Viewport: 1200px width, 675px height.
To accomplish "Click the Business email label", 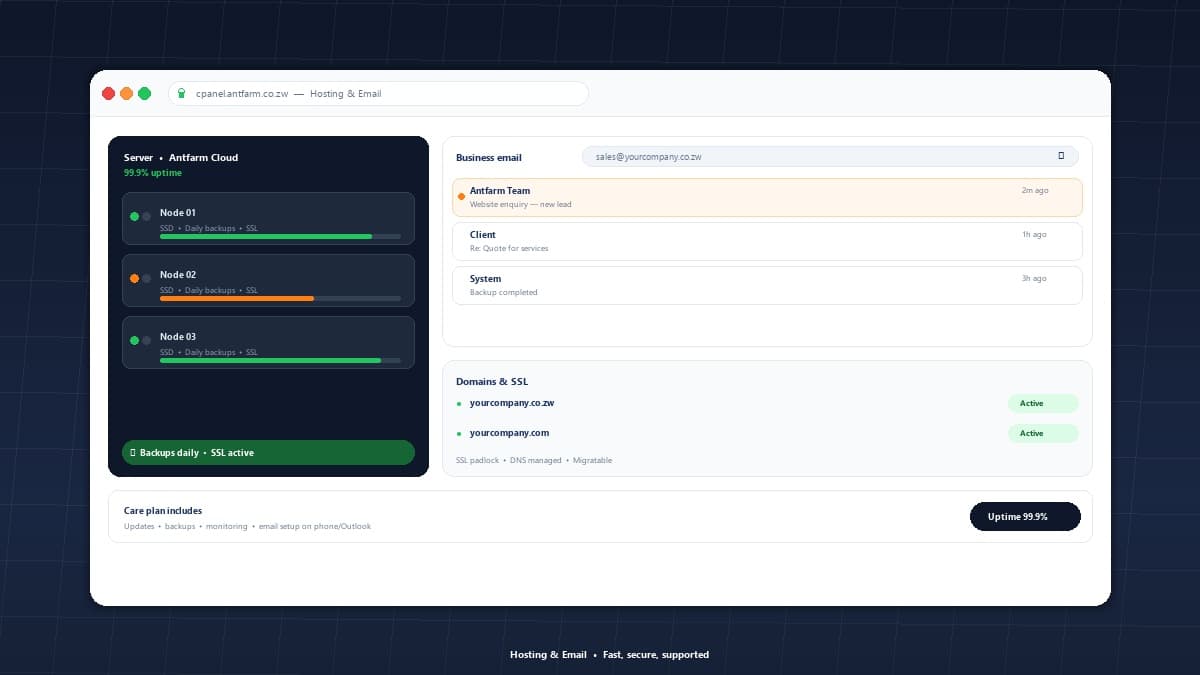I will coord(489,158).
